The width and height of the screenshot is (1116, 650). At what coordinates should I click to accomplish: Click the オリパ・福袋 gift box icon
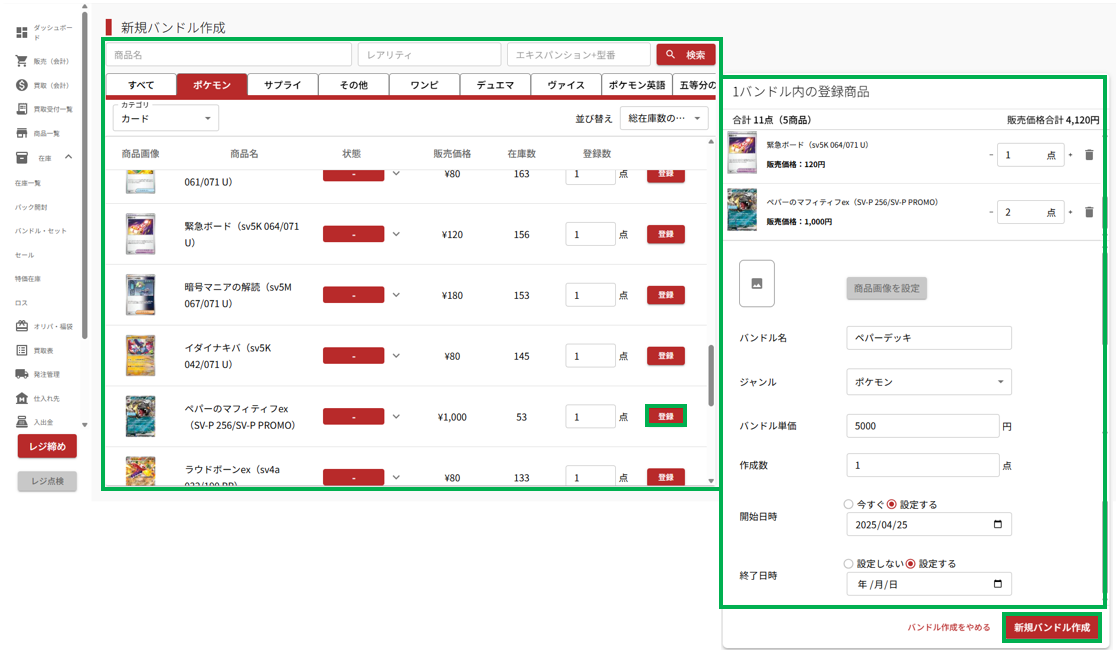(22, 326)
